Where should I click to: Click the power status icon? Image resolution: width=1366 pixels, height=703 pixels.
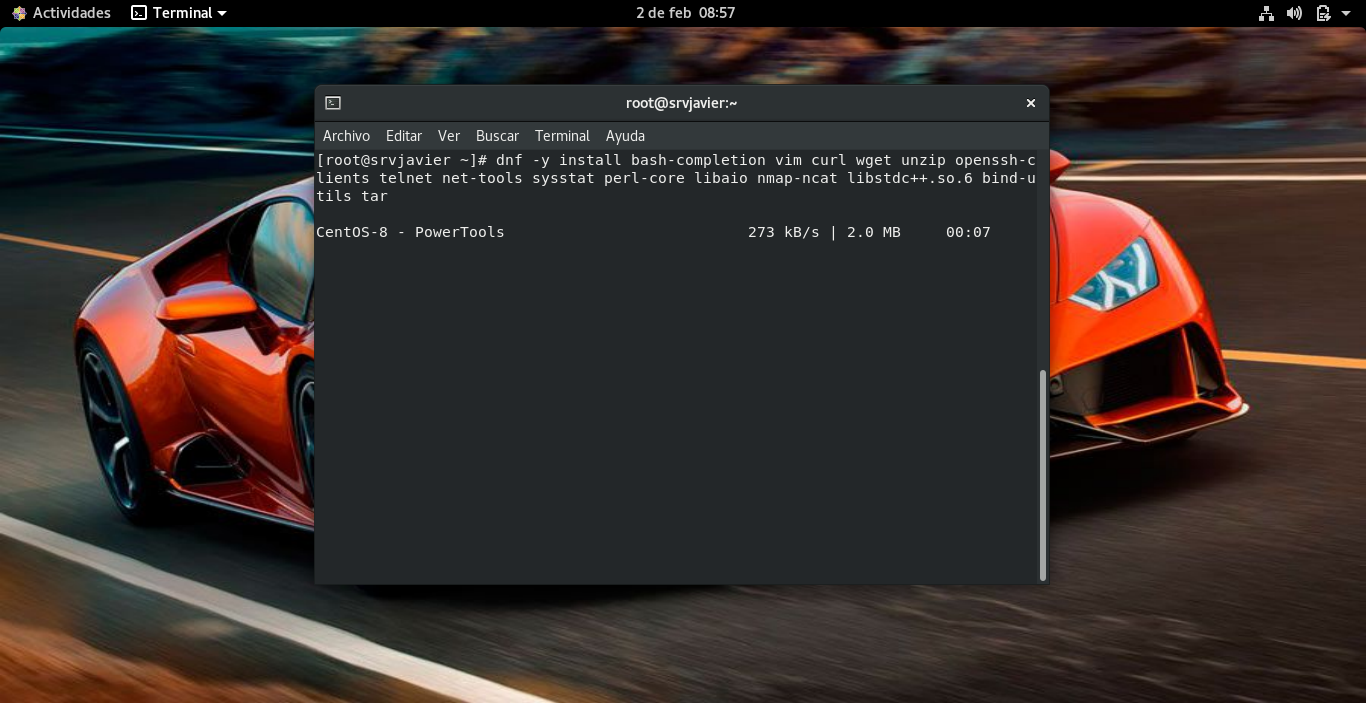[x=1323, y=13]
